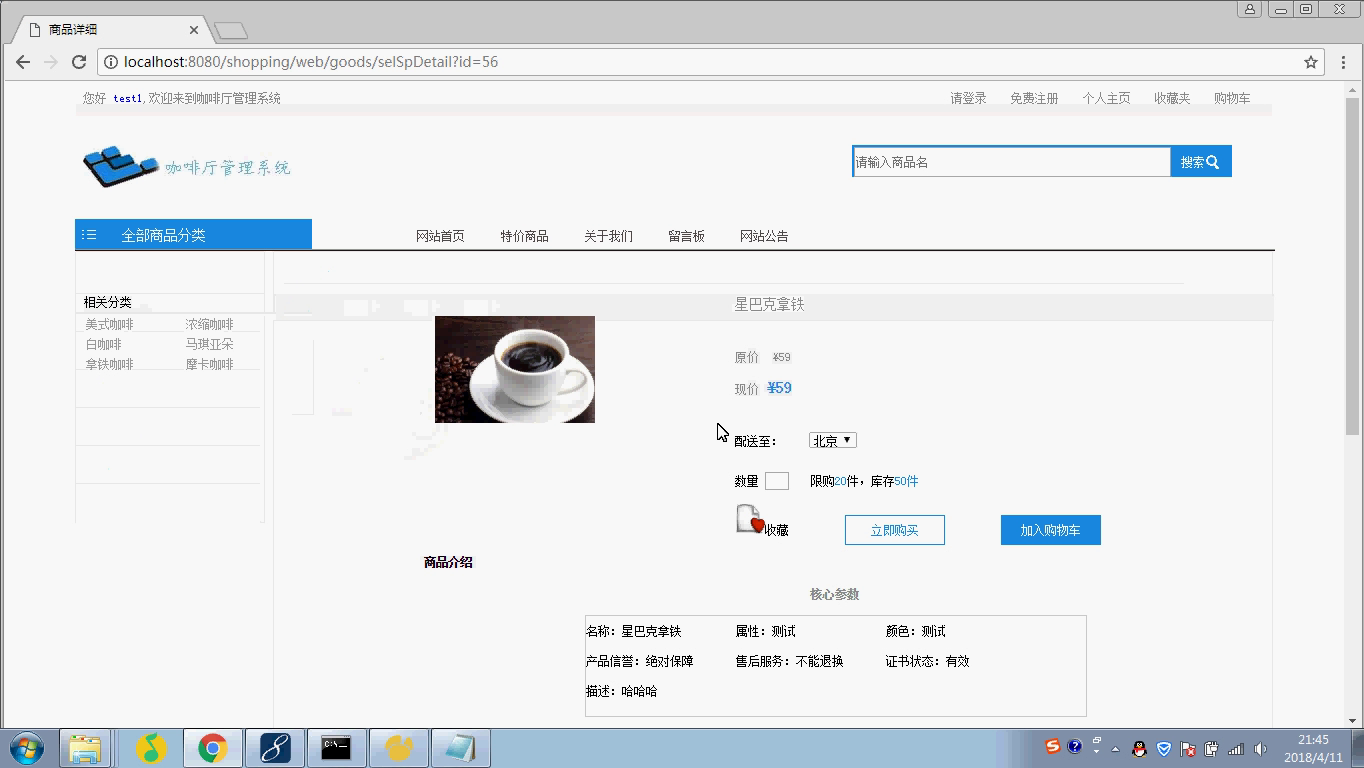Bookmark this page with star icon
Viewport: 1364px width, 768px height.
1311,62
